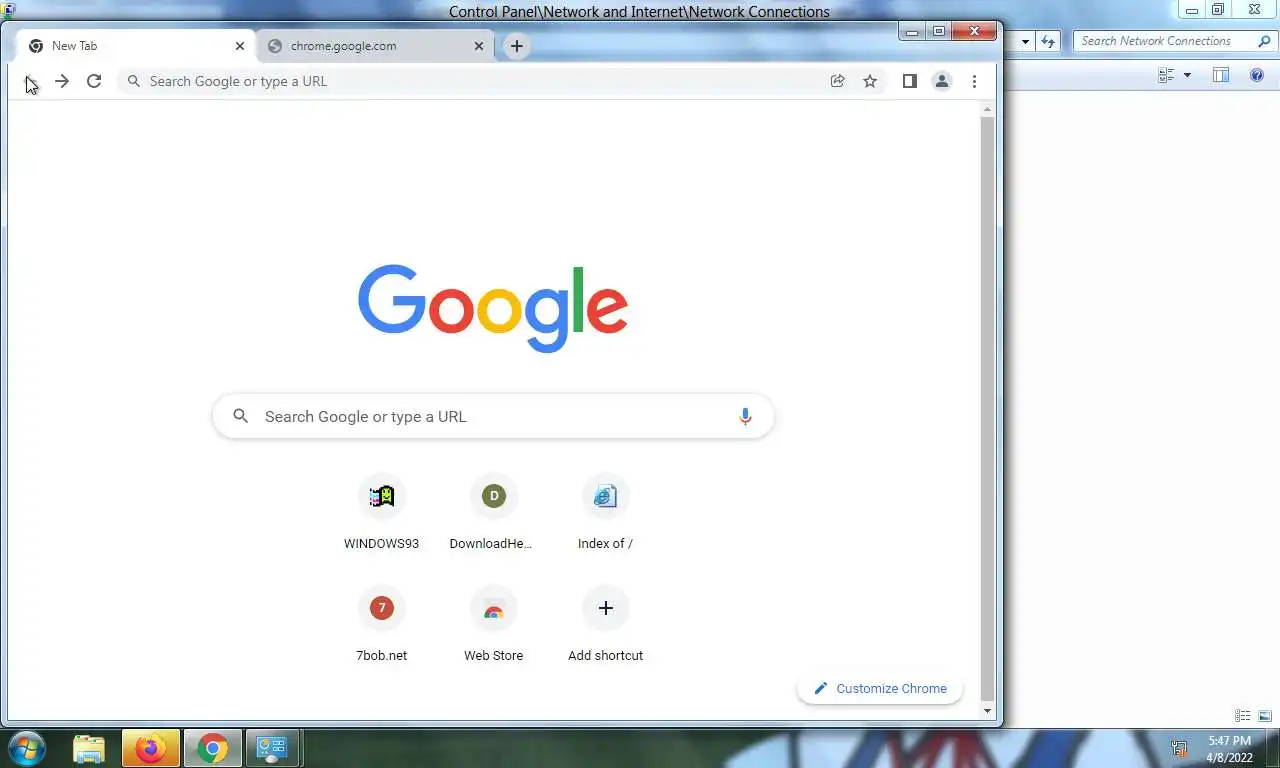The image size is (1280, 768).
Task: Open the WINDOWS93 shortcut
Action: pyautogui.click(x=381, y=513)
